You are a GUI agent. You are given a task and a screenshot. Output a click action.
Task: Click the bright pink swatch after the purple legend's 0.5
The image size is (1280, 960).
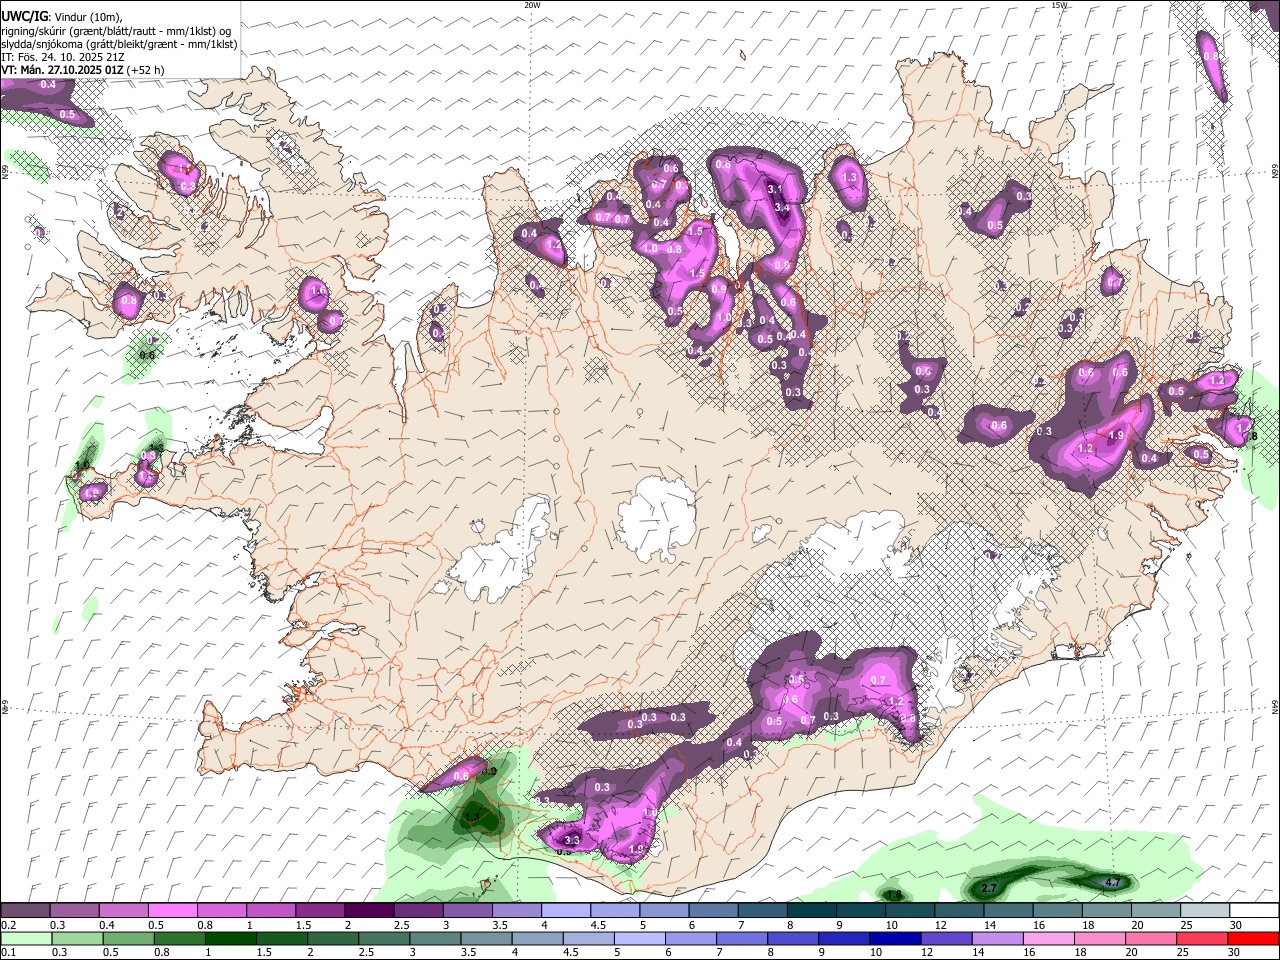pos(172,911)
